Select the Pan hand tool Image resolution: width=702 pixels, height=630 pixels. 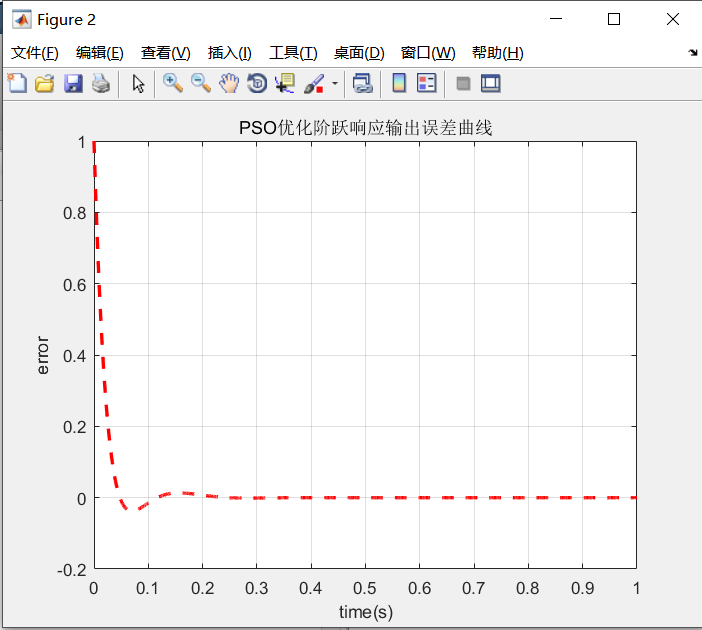(x=229, y=83)
